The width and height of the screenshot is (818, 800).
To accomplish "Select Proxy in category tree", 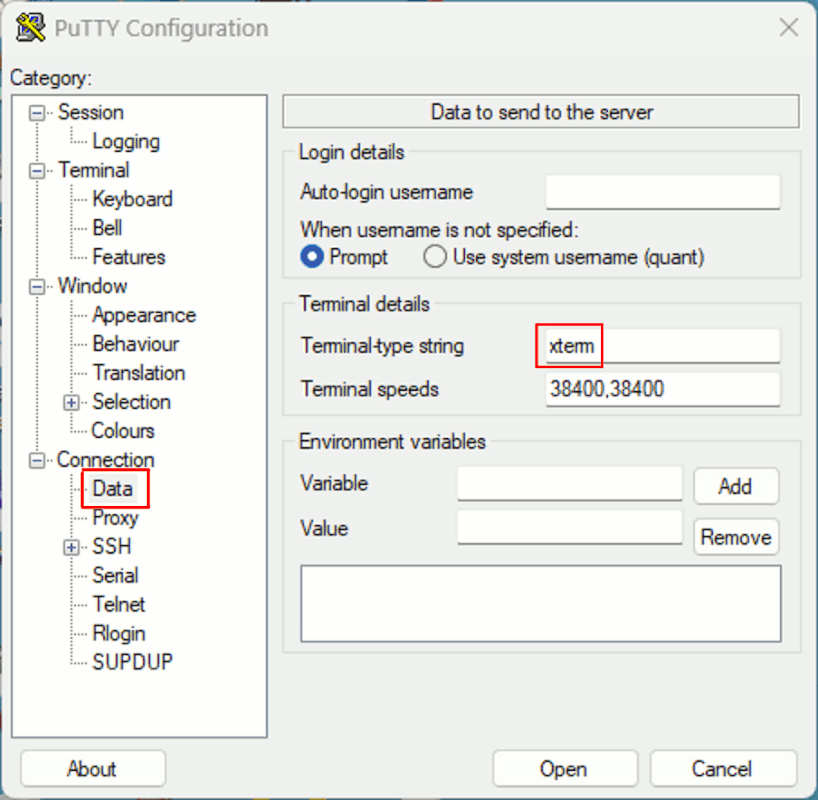I will click(x=115, y=518).
